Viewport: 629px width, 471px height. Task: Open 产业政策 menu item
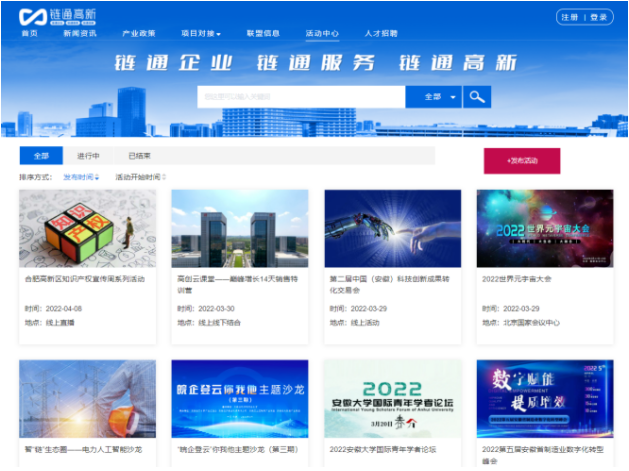[139, 33]
